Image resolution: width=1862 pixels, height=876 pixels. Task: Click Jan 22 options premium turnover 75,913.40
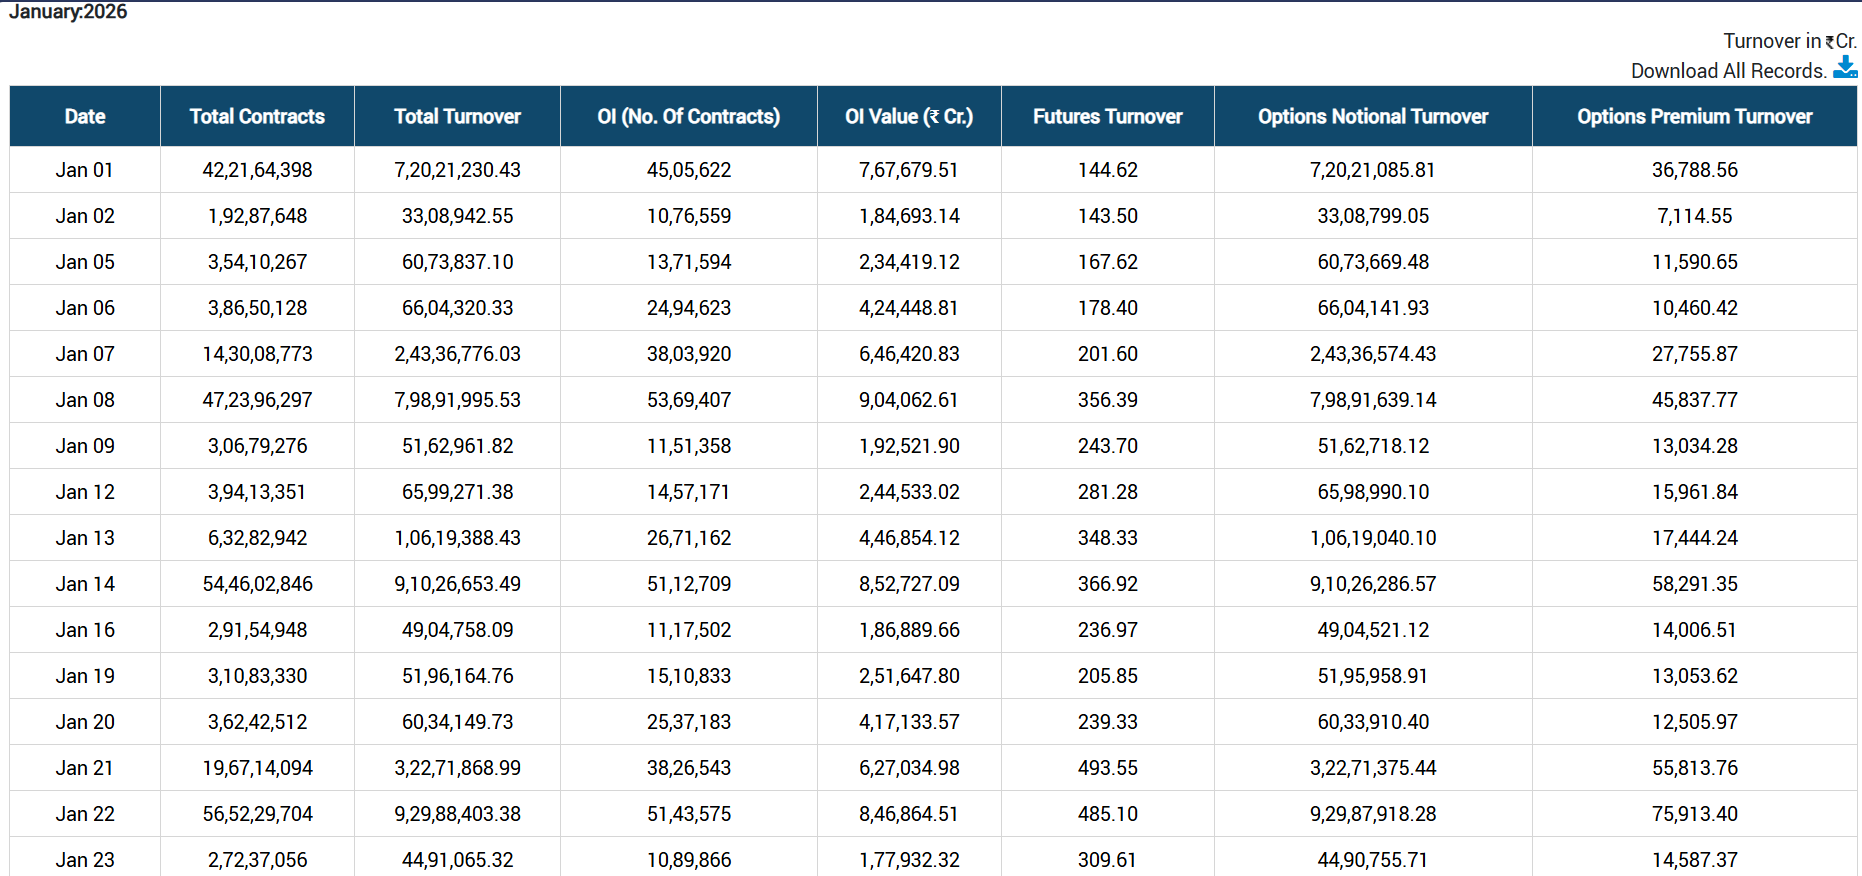pyautogui.click(x=1694, y=814)
